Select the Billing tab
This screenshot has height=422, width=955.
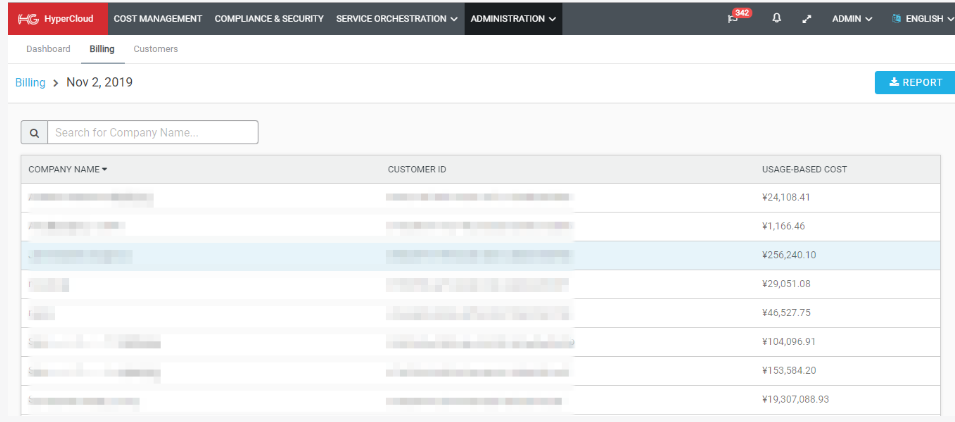point(101,49)
